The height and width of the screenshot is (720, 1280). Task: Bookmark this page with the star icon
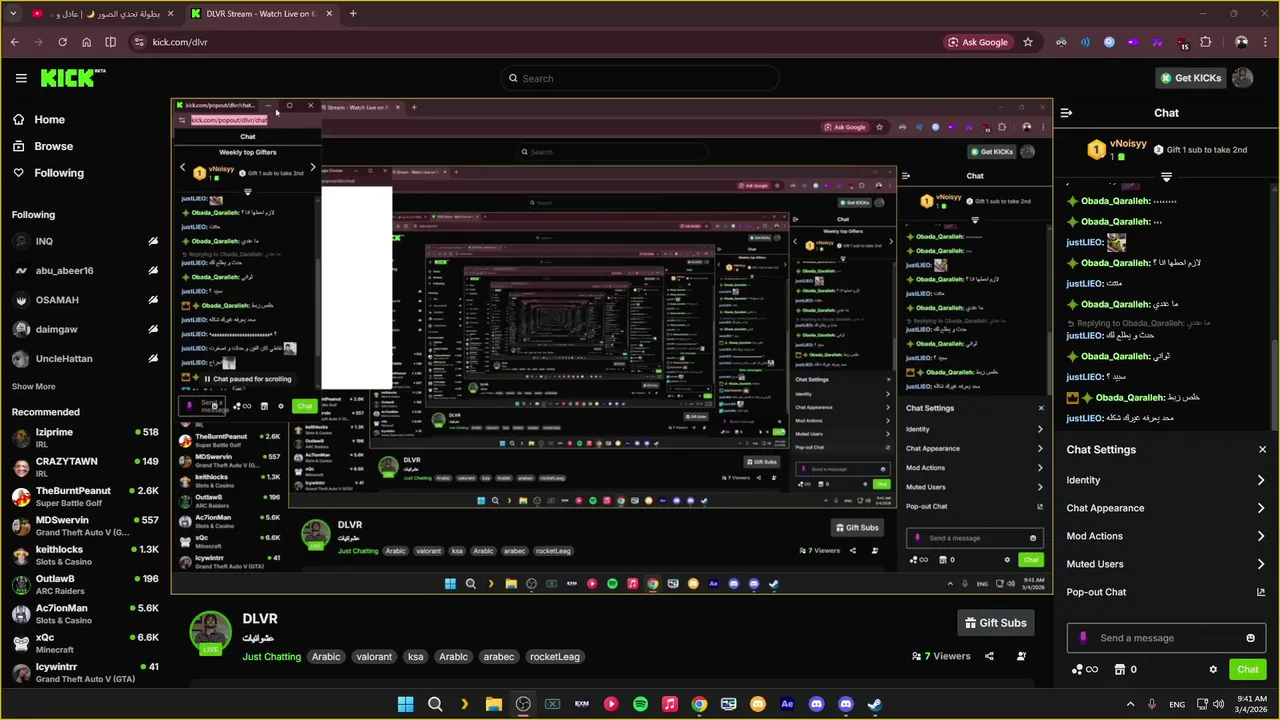(1028, 42)
